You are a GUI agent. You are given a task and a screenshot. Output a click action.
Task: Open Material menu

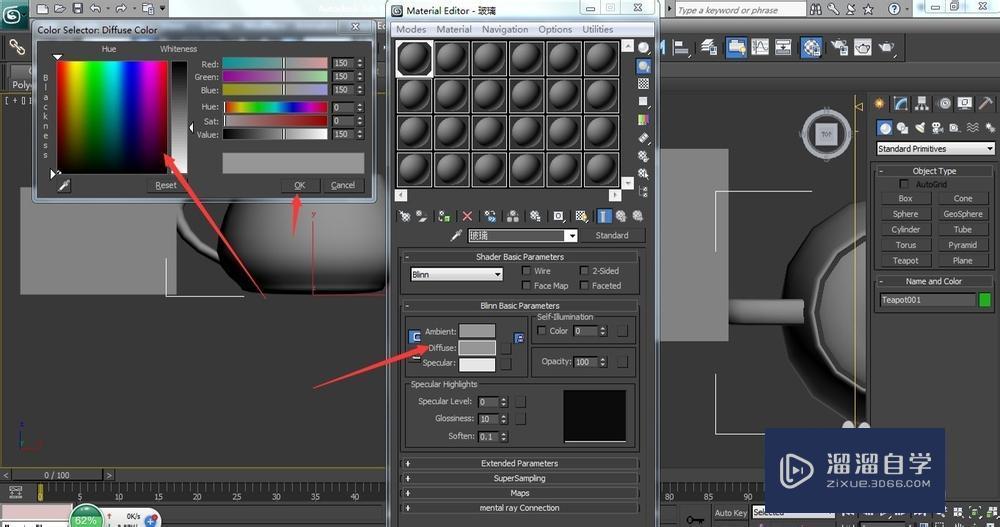click(454, 29)
